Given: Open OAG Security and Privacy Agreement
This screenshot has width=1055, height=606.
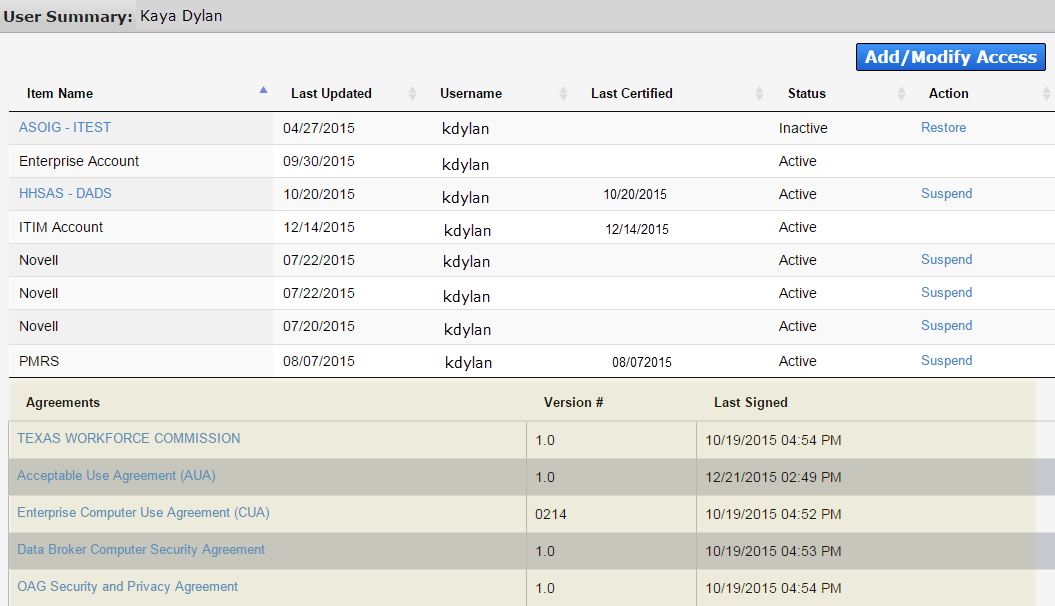Looking at the screenshot, I should [x=127, y=586].
